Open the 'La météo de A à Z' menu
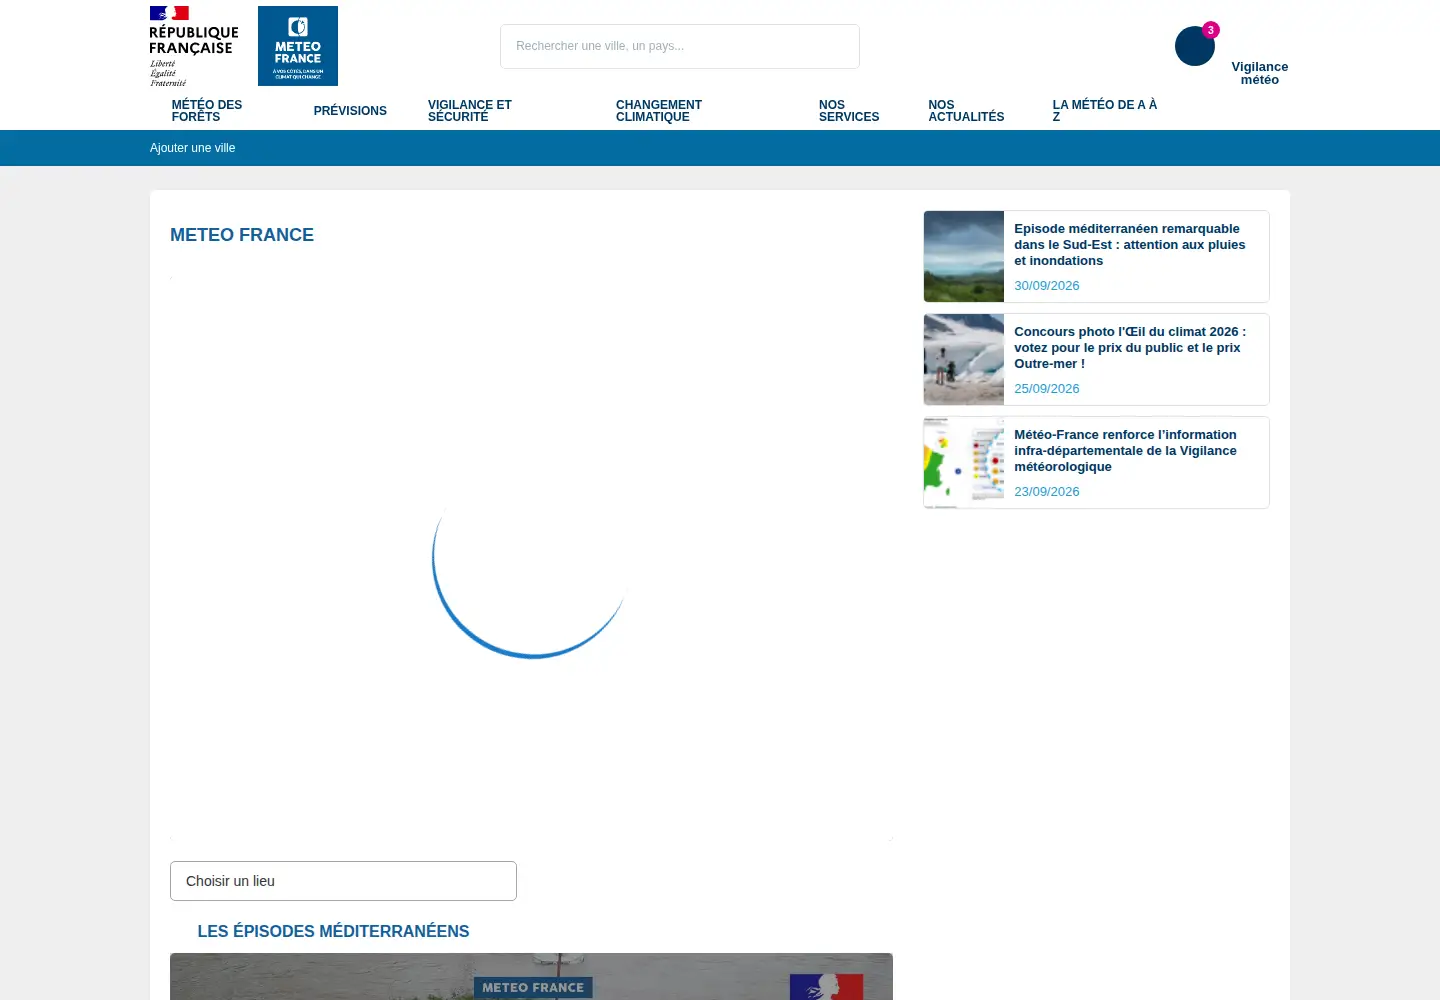This screenshot has height=1000, width=1440. (1105, 111)
